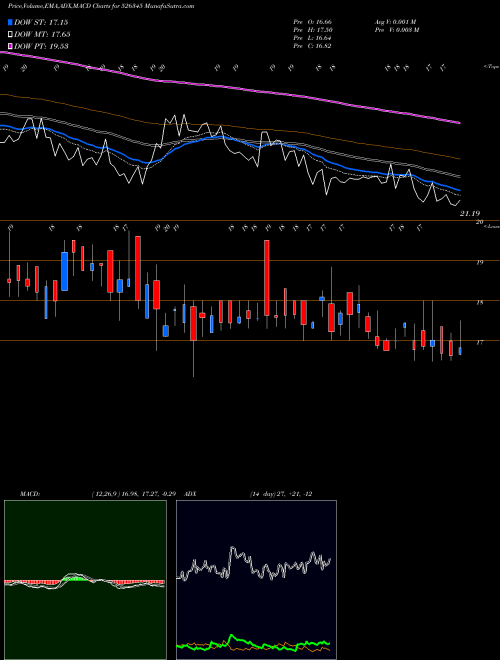Click the '<Lows' marker label
Image resolution: width=500 pixels, height=660 pixels.
point(491,226)
